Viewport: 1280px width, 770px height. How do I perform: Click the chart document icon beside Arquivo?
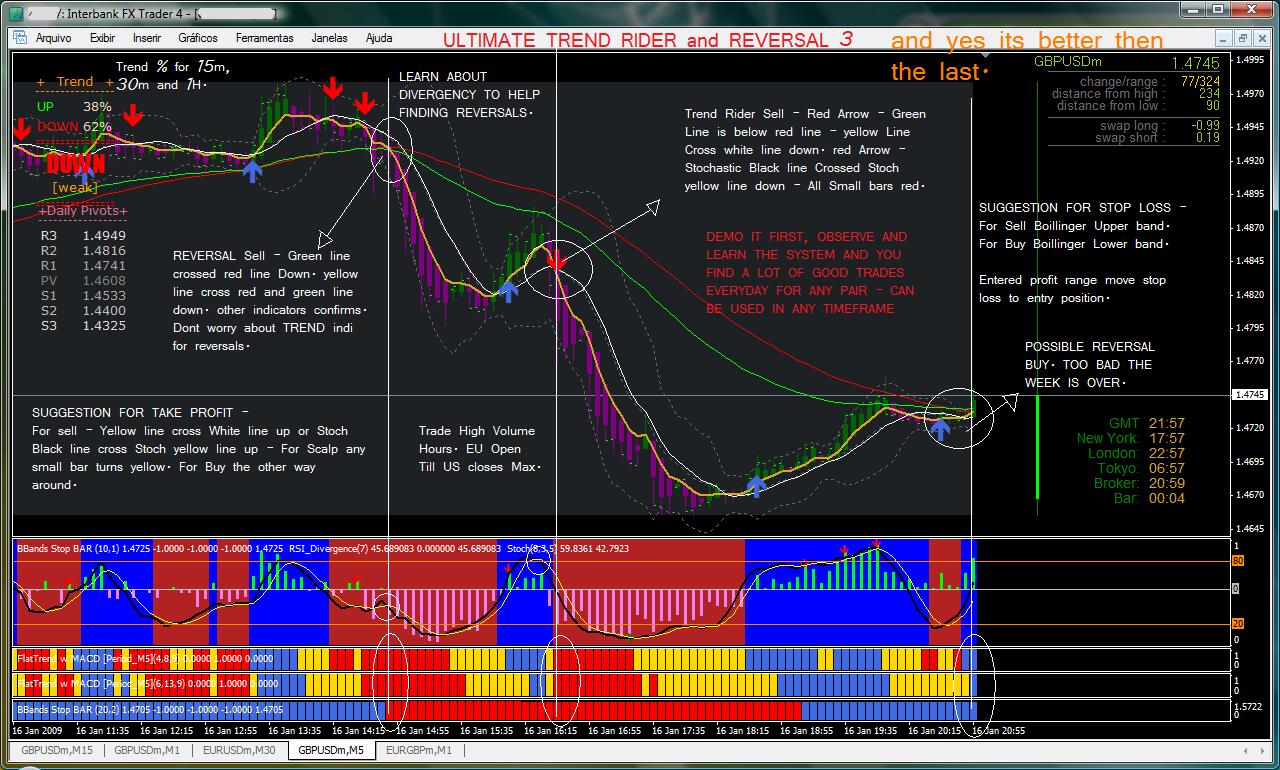point(21,38)
